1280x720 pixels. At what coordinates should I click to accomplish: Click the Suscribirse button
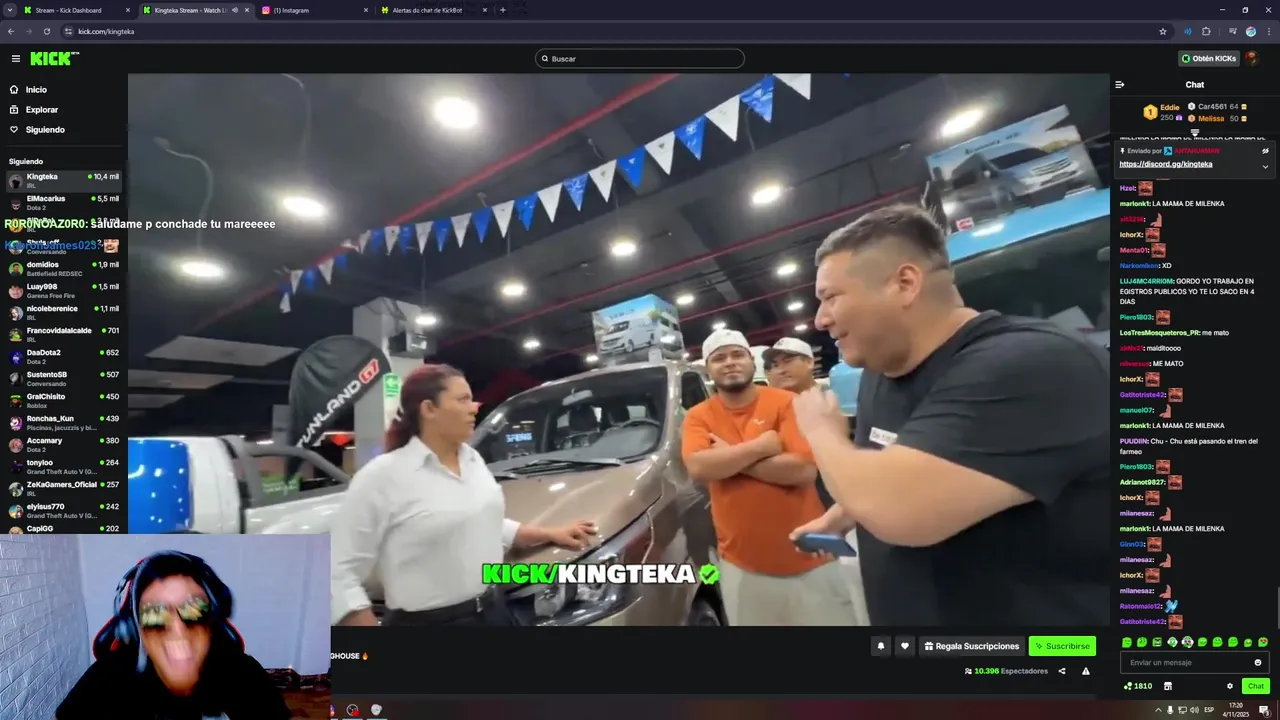1062,646
